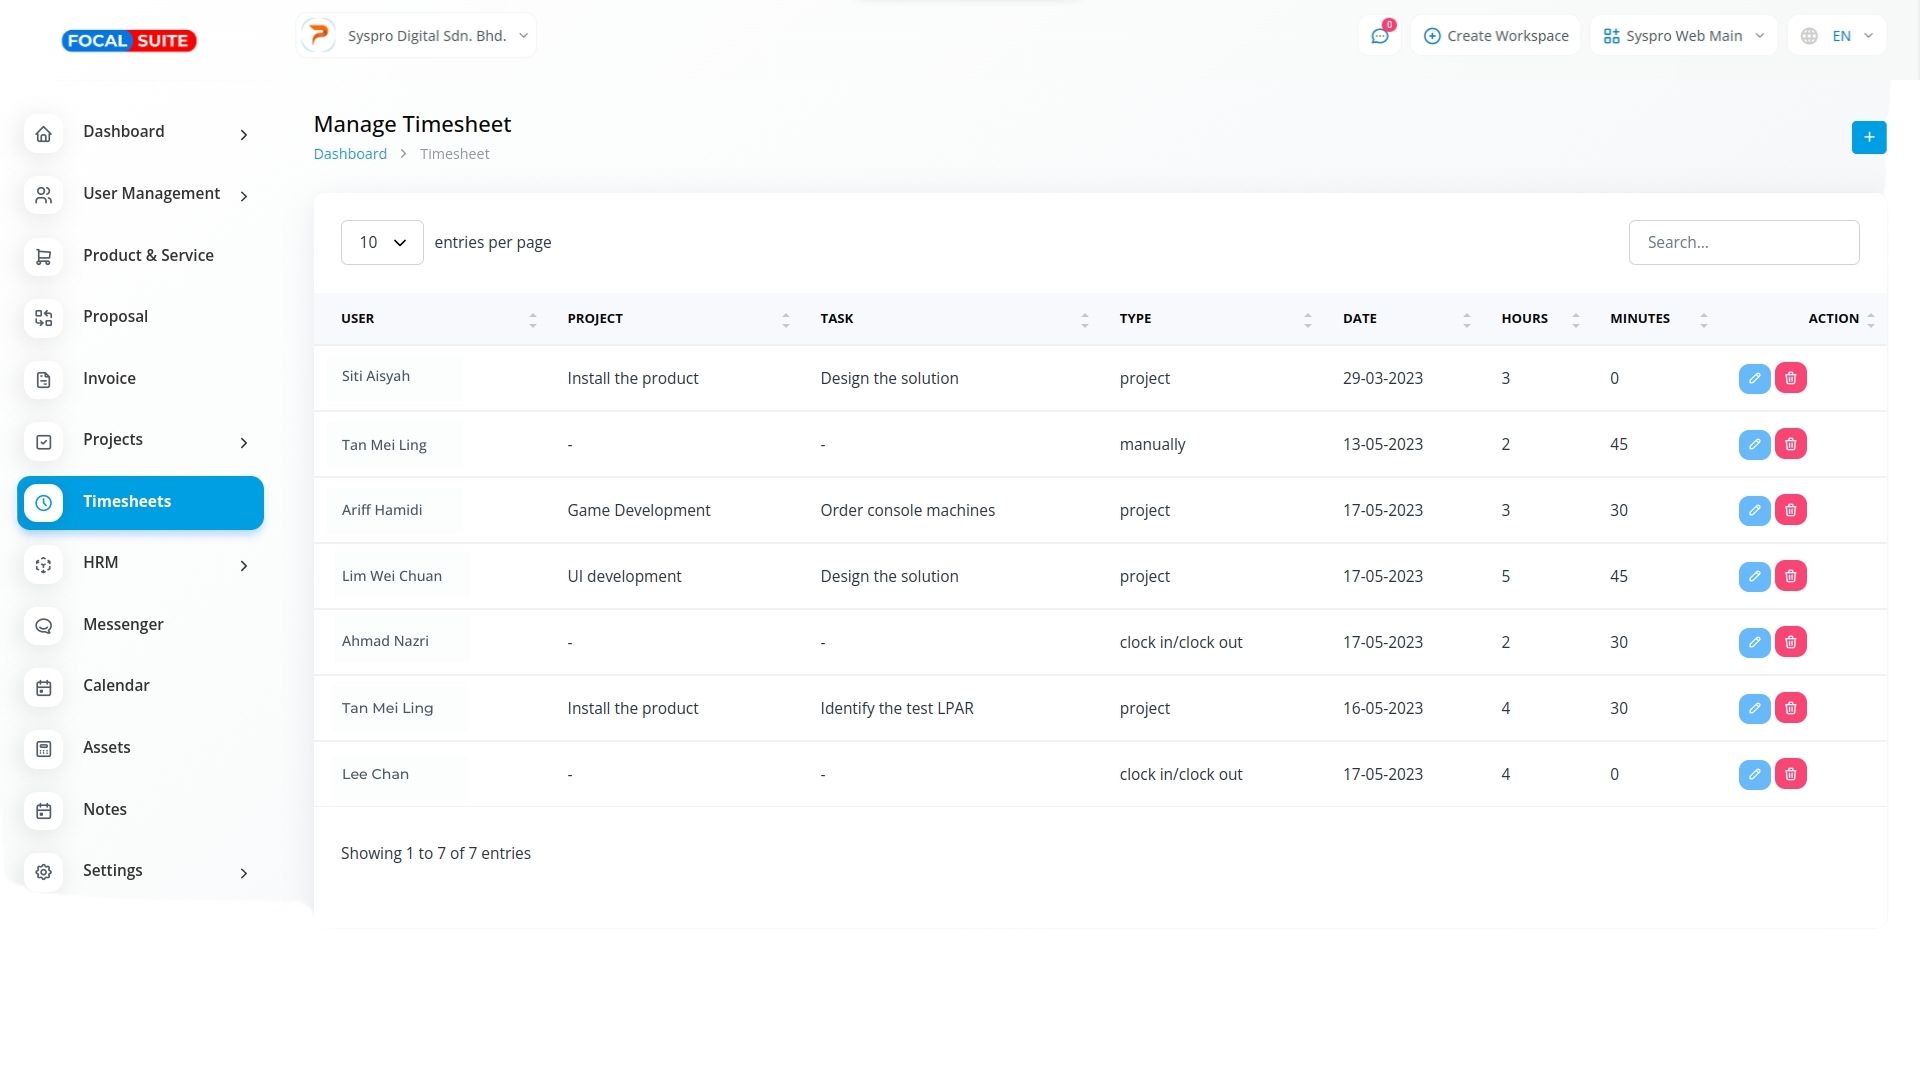The height and width of the screenshot is (1080, 1920).
Task: Click the plus icon to add timesheet
Action: [1868, 137]
